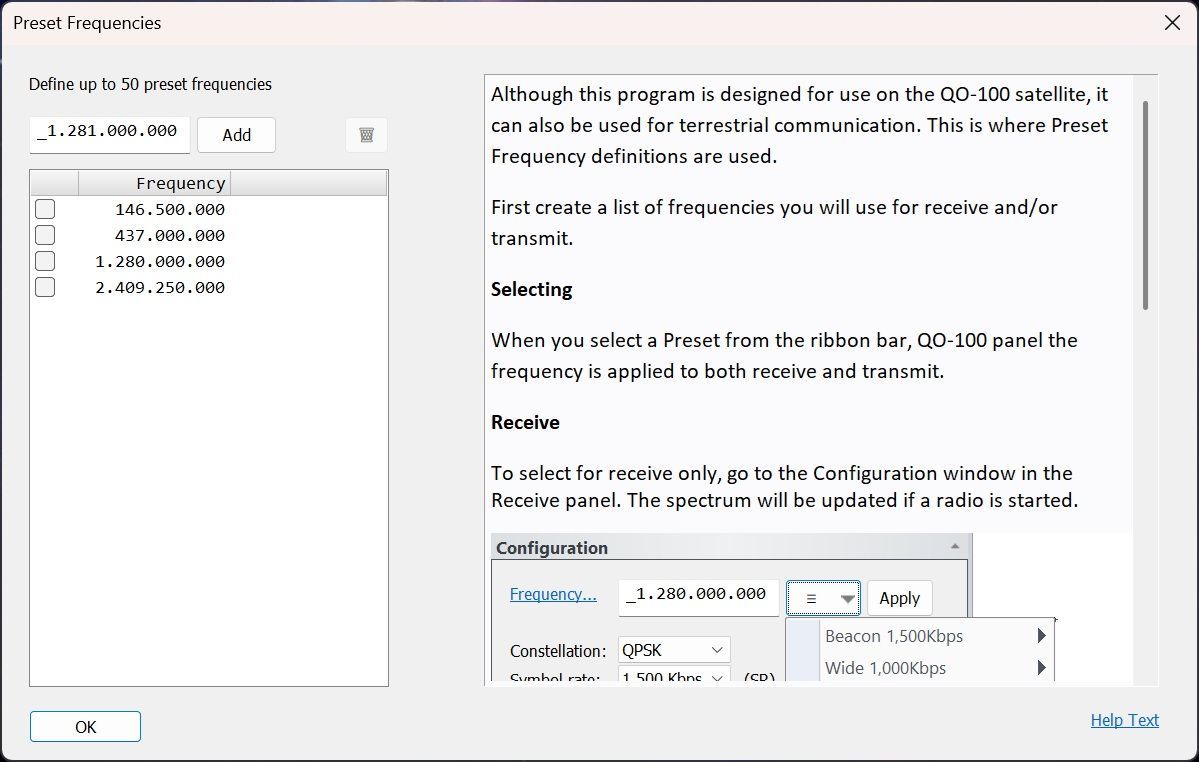Tick the checkbox for 1.280.000.000
The width and height of the screenshot is (1199, 762).
(45, 261)
